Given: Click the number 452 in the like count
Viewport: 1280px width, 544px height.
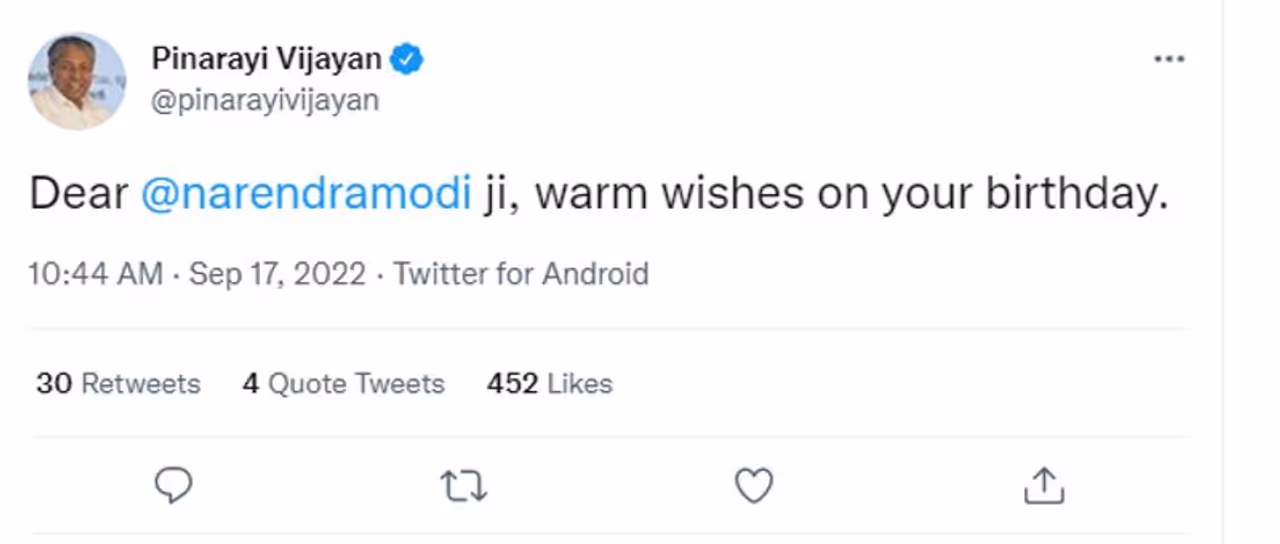Looking at the screenshot, I should 512,384.
